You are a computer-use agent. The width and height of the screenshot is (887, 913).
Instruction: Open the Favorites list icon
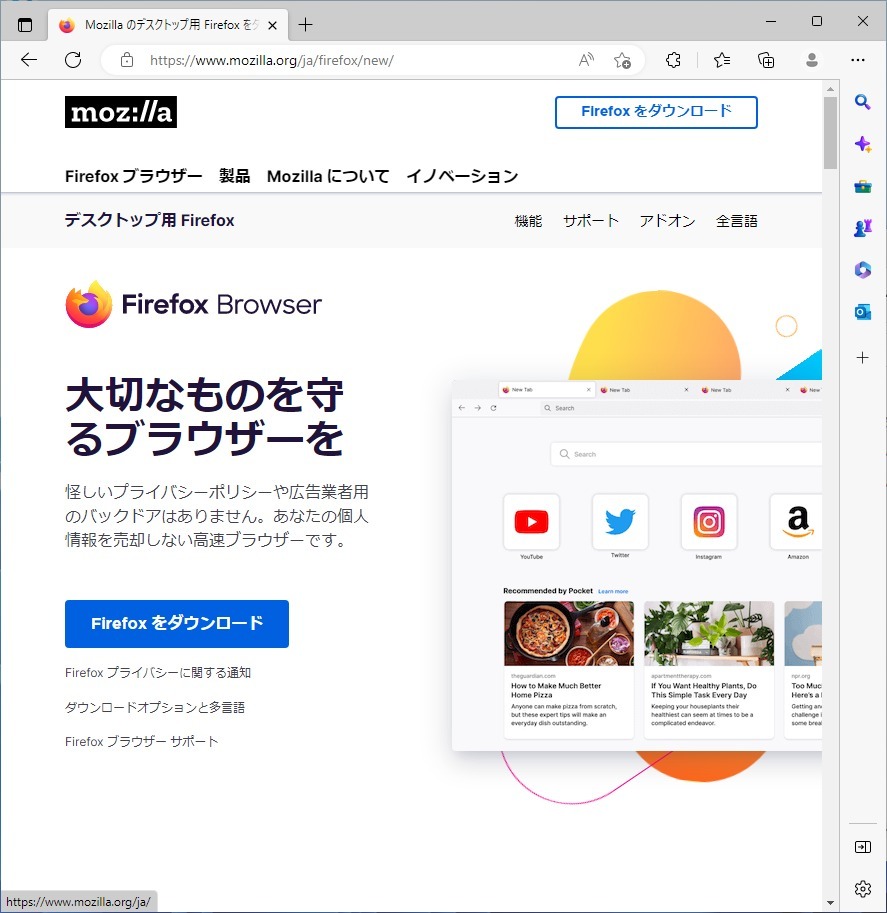coord(722,60)
